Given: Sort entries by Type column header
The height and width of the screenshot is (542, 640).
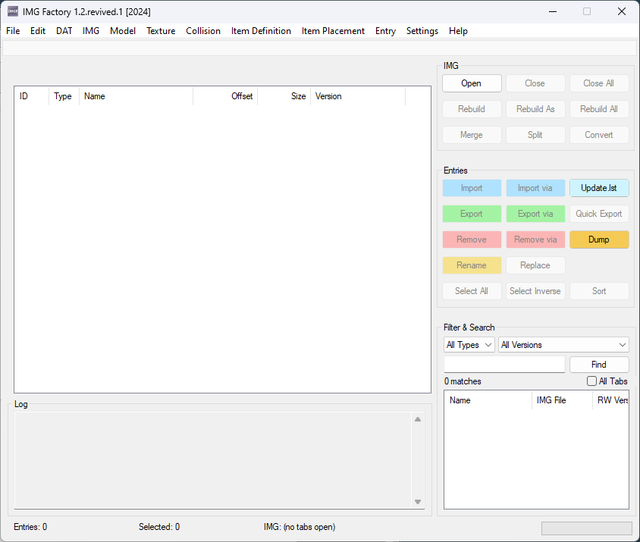Looking at the screenshot, I should tap(64, 96).
